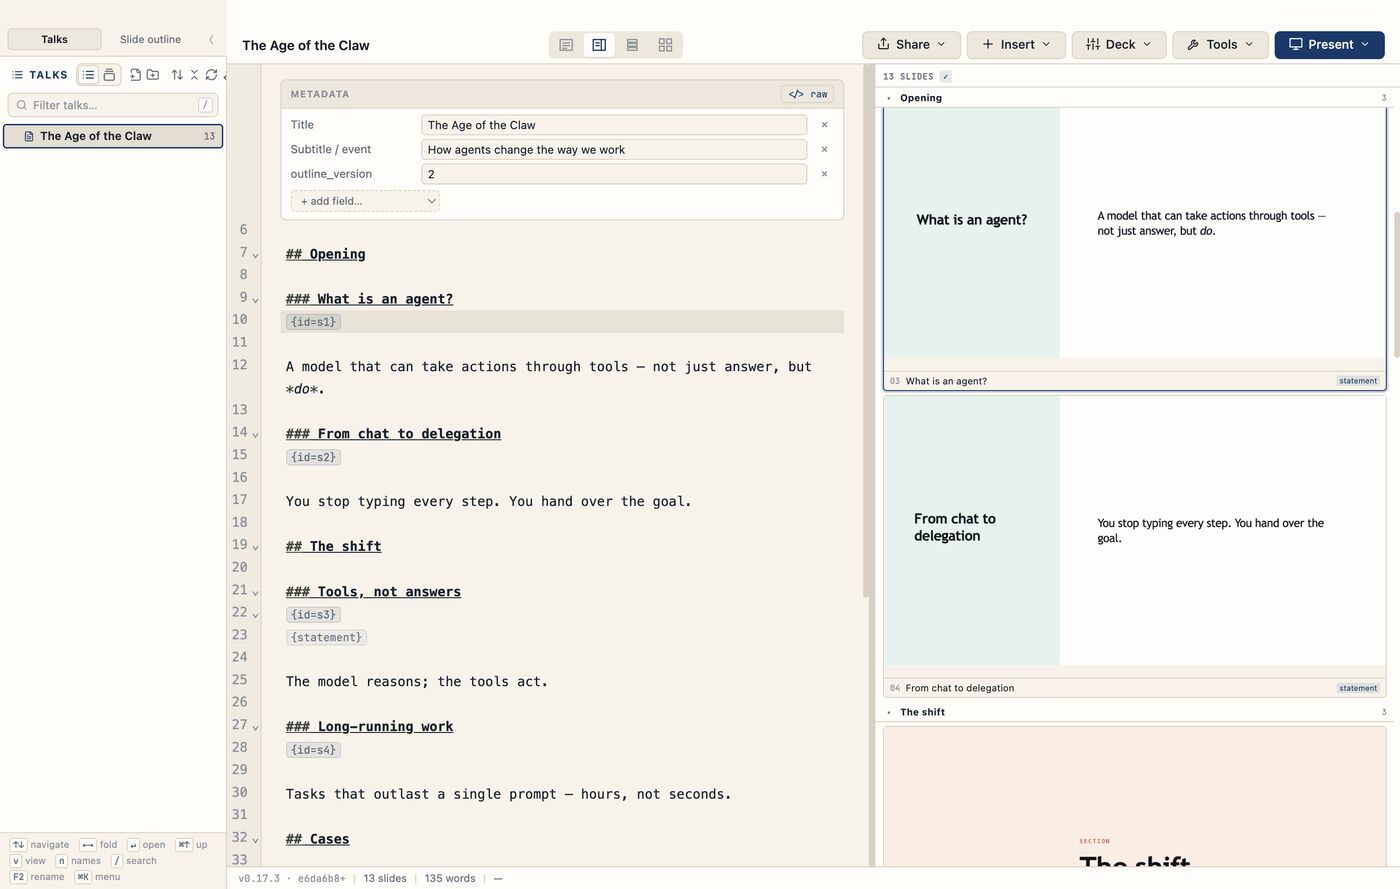
Task: Switch to the Talks tab
Action: (x=55, y=40)
